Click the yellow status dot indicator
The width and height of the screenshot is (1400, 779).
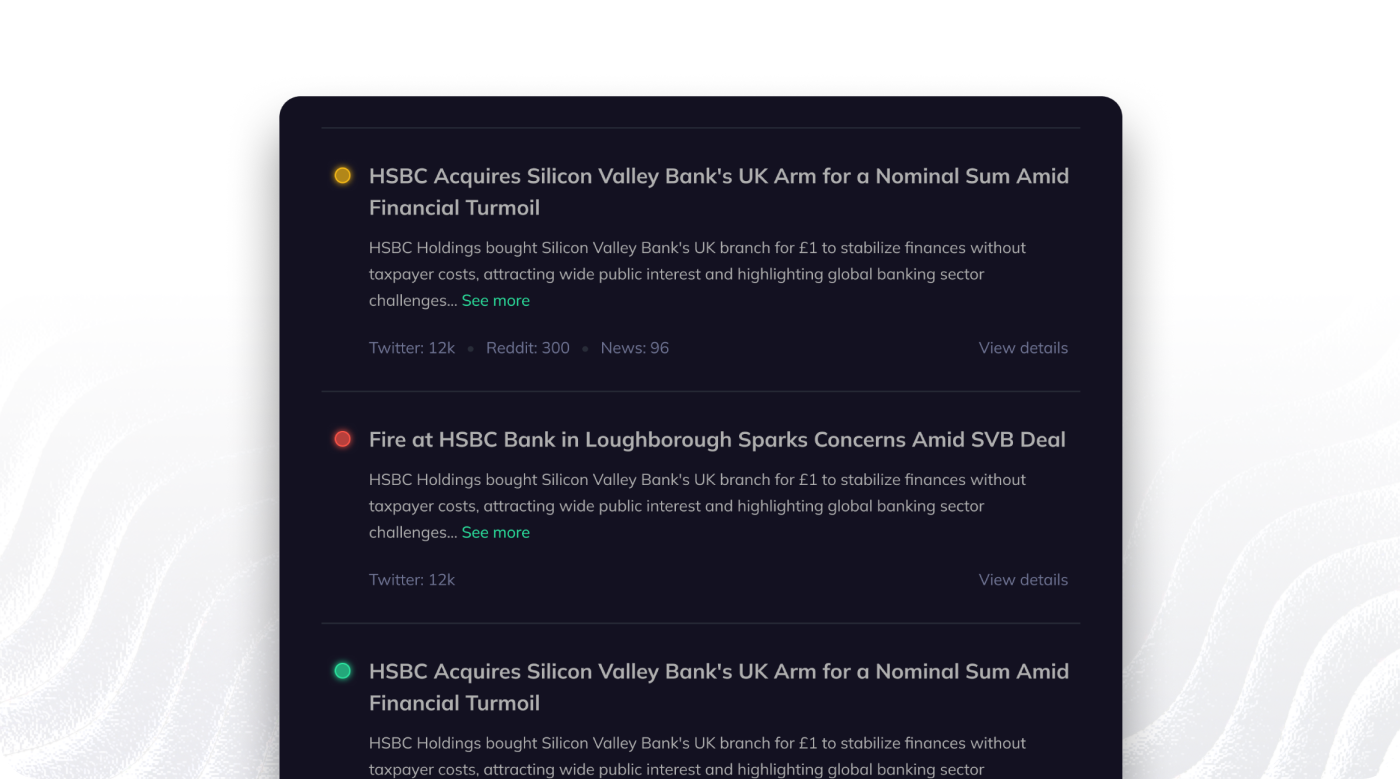pyautogui.click(x=342, y=175)
